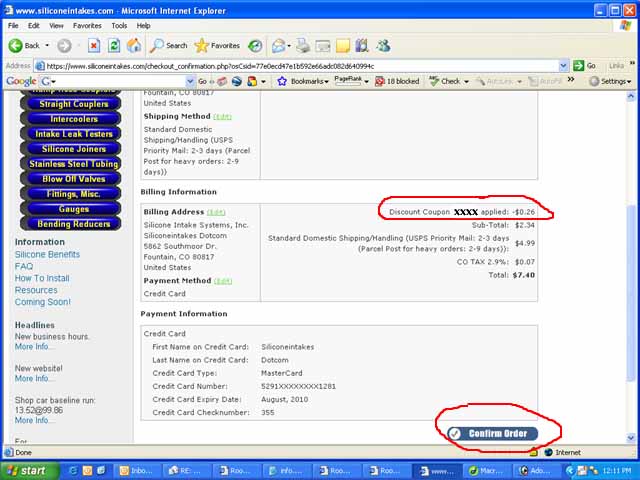Open the Tools menu
640x480 pixels.
tap(119, 26)
